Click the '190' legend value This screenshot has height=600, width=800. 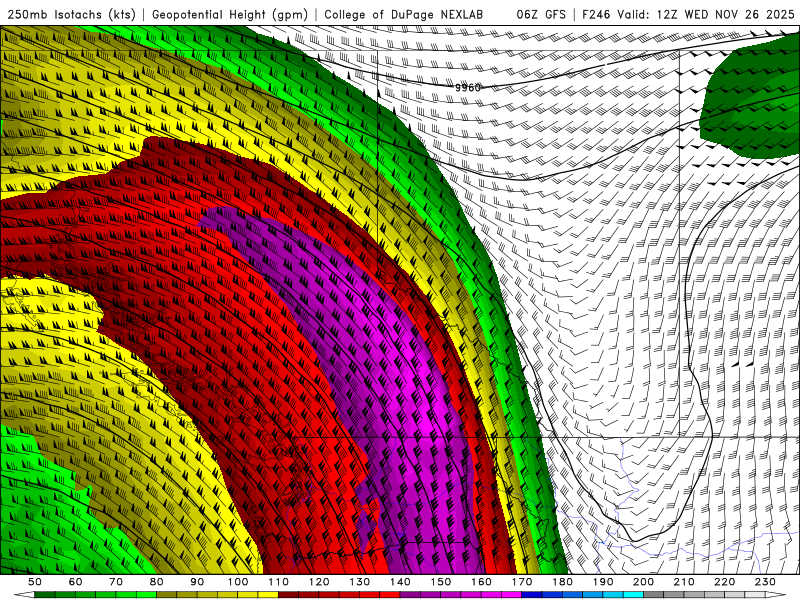[x=603, y=582]
